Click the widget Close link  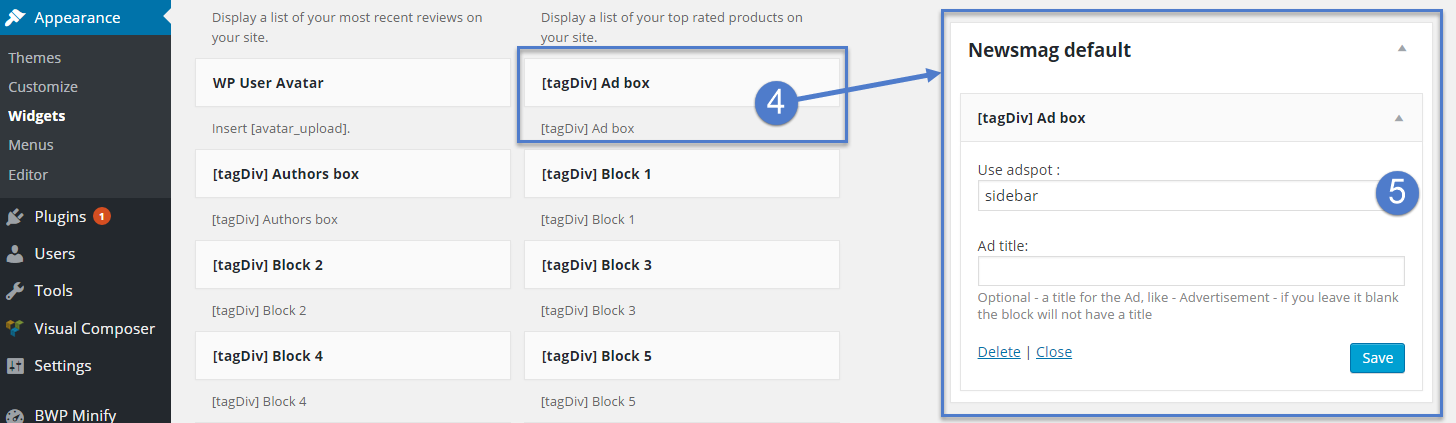1054,352
